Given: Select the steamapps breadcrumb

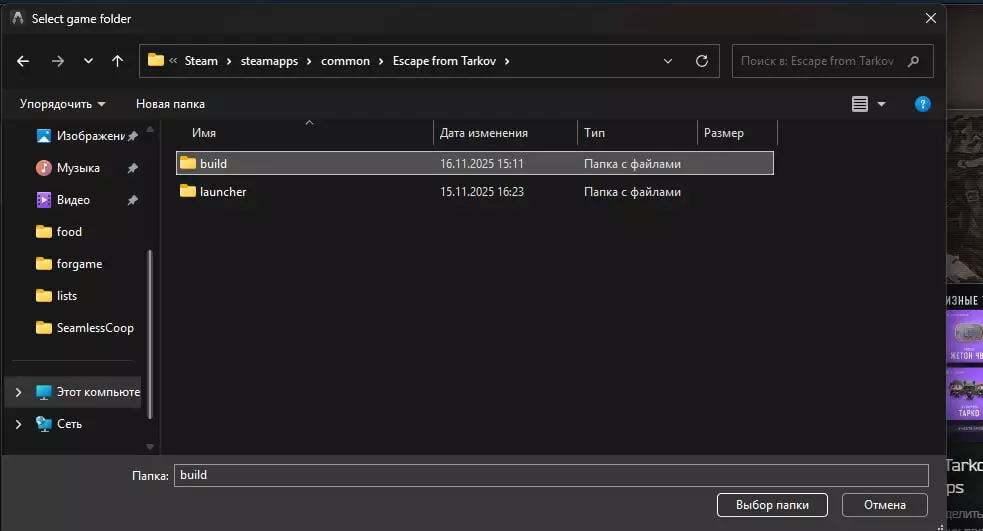Looking at the screenshot, I should pyautogui.click(x=270, y=61).
